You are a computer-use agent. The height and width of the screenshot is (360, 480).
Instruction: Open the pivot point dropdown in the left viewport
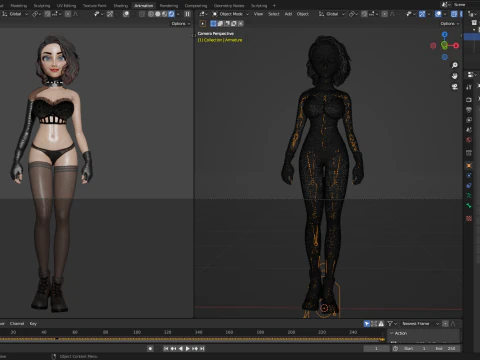[x=36, y=14]
